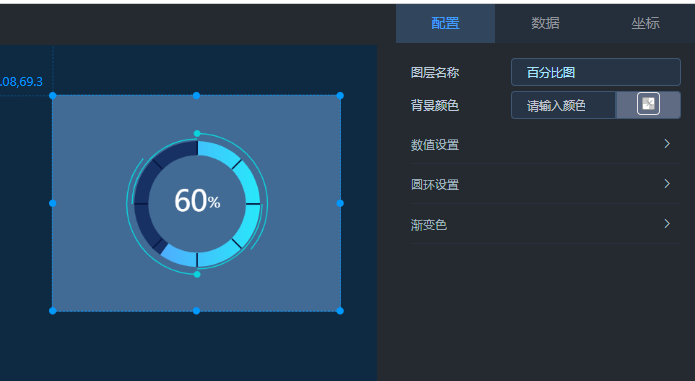This screenshot has width=695, height=381.
Task: Expand the 渐变色 section chevron
Action: (667, 224)
